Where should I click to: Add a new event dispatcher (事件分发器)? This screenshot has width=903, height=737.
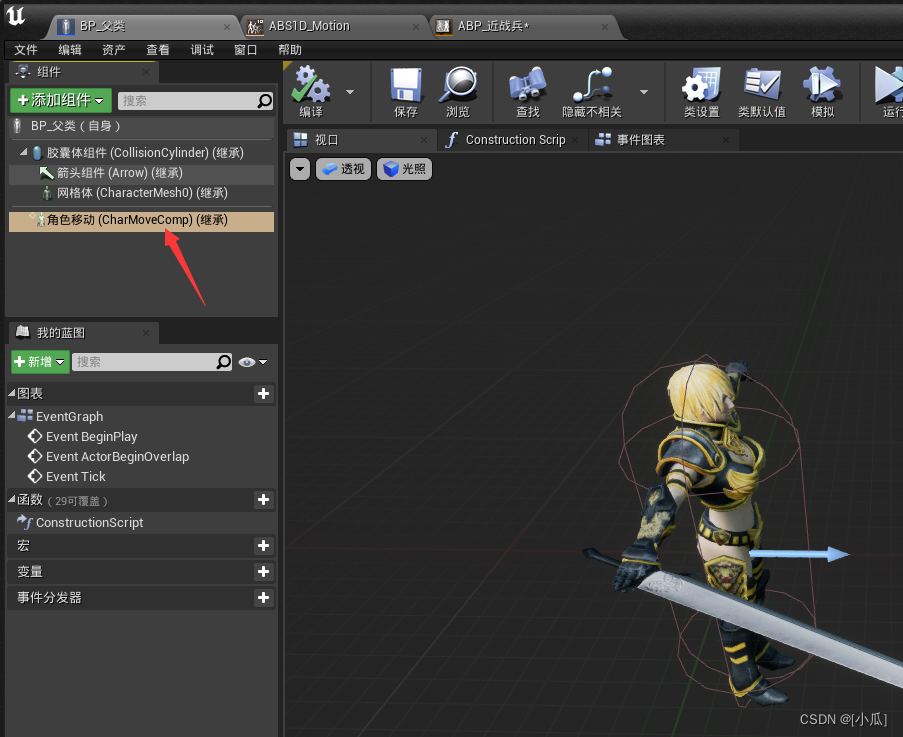click(x=263, y=598)
